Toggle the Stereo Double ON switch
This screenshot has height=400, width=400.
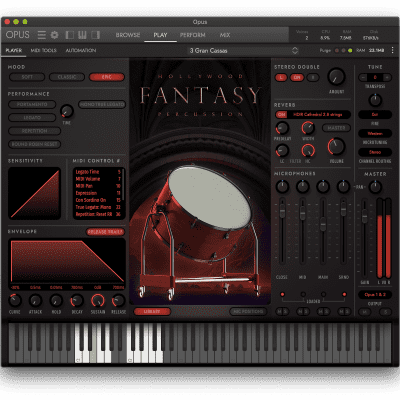pyautogui.click(x=297, y=78)
